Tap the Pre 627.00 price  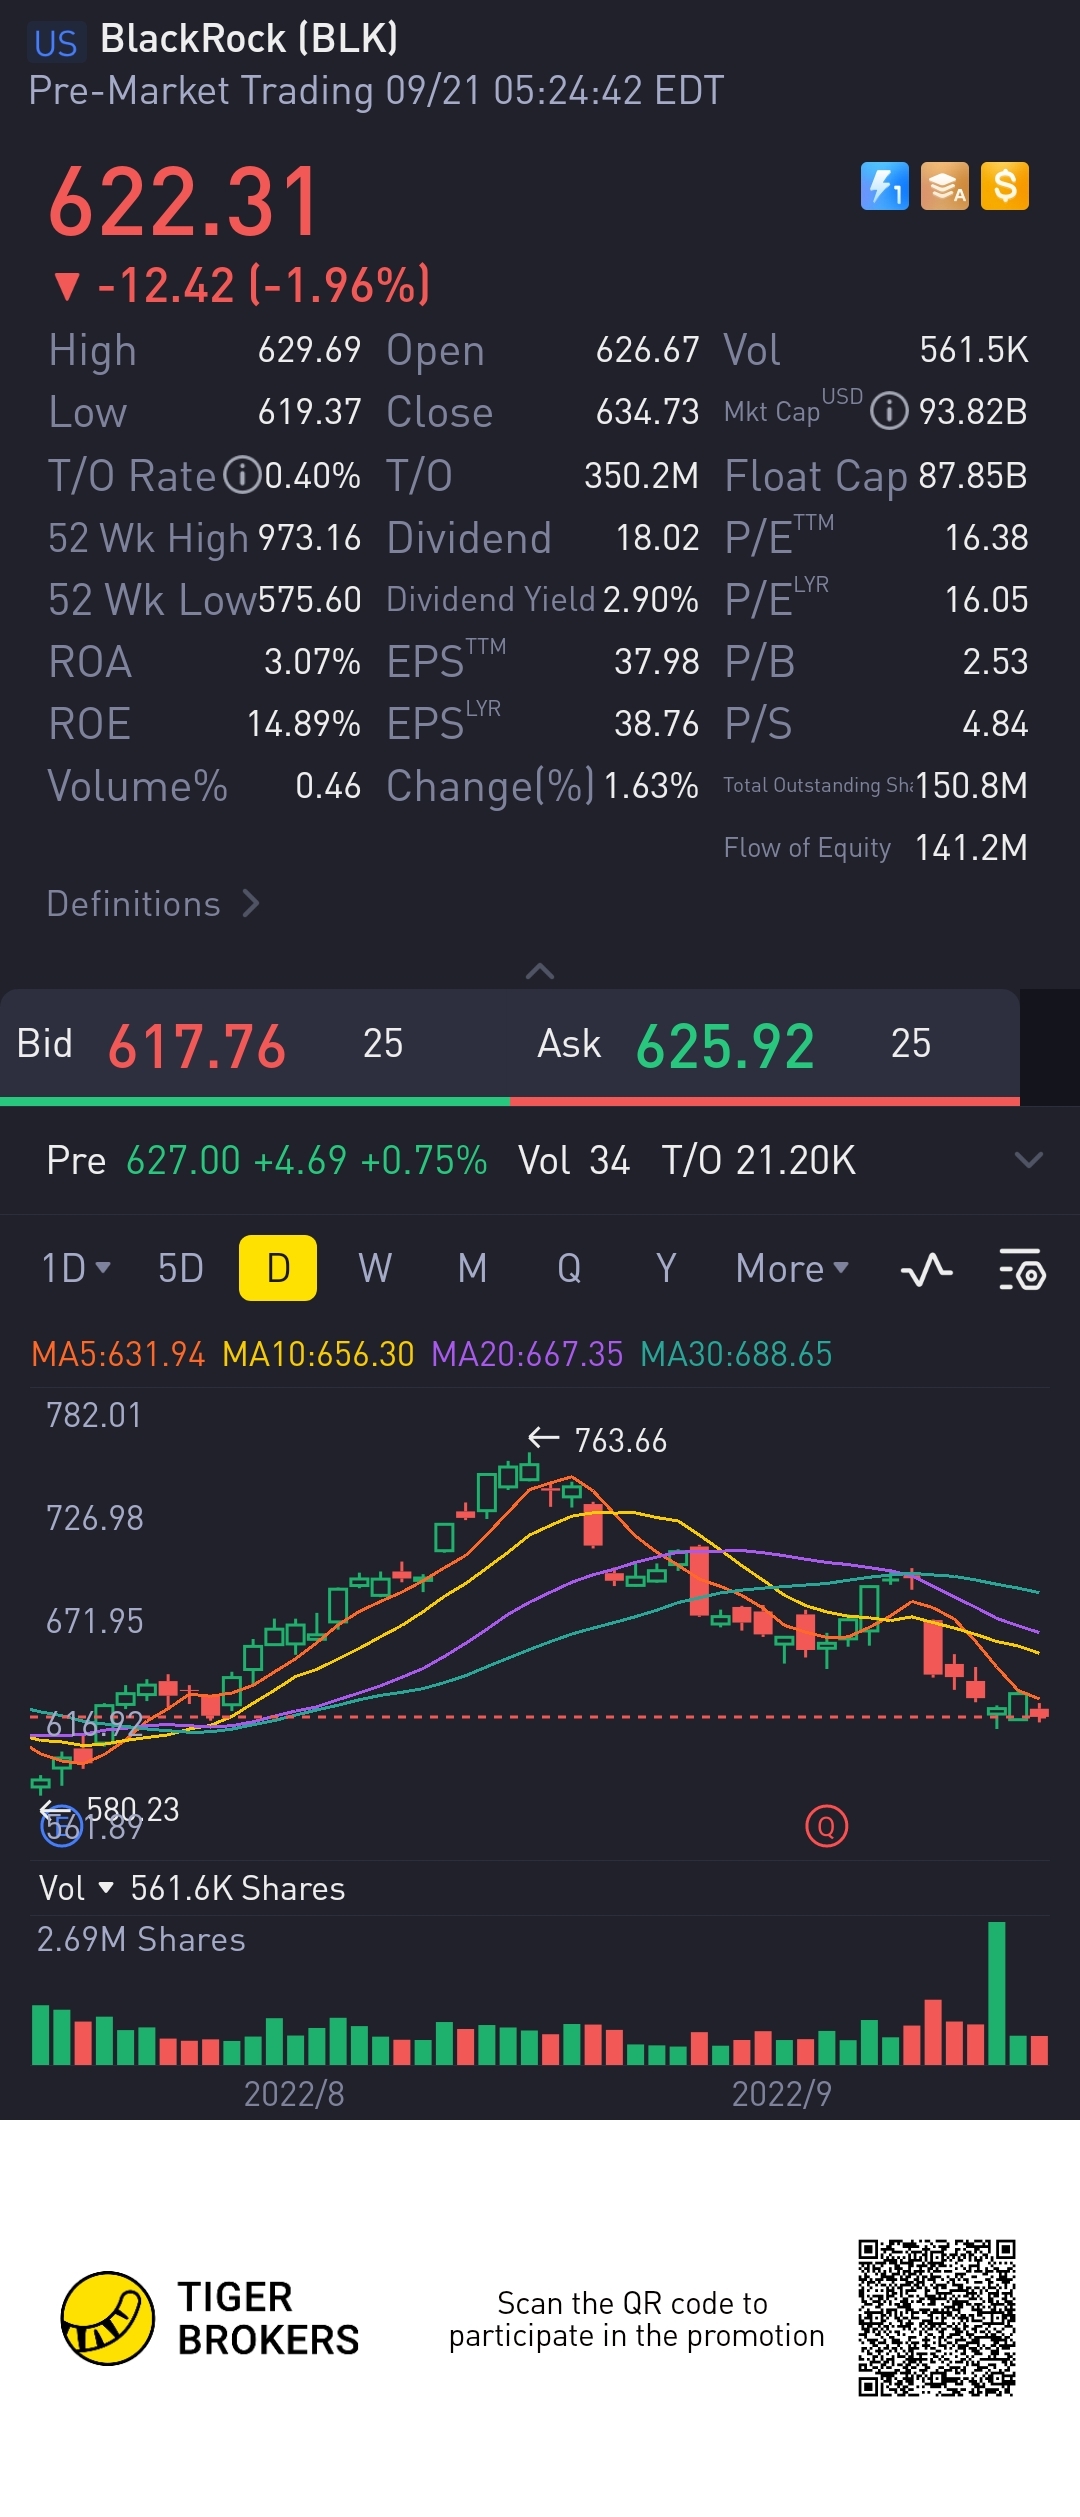pyautogui.click(x=183, y=1161)
